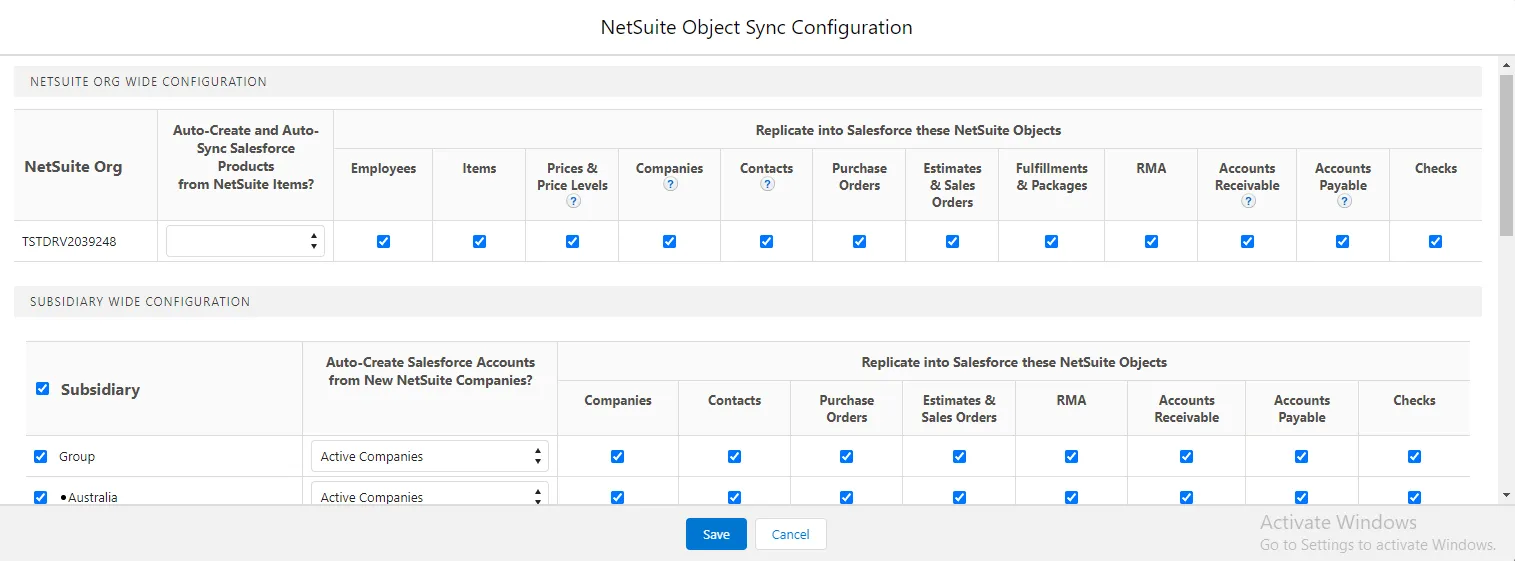Toggle Accounts Receivable checkbox in Australia row
The image size is (1515, 561).
[1186, 497]
